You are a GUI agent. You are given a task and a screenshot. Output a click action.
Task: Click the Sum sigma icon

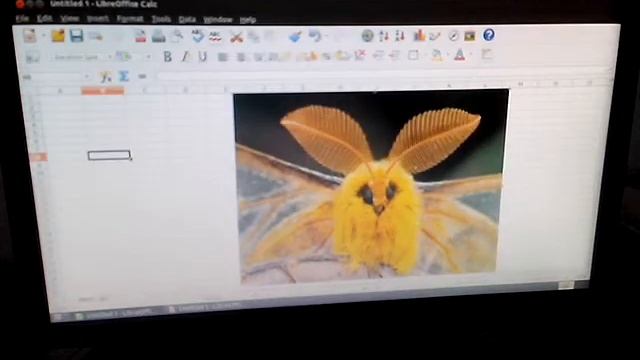tap(124, 76)
